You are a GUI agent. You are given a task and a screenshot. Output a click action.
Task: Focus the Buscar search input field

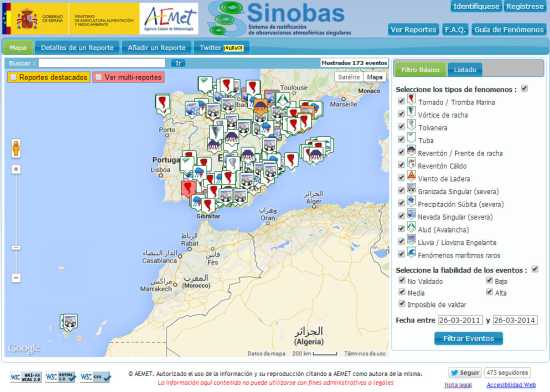(x=102, y=63)
